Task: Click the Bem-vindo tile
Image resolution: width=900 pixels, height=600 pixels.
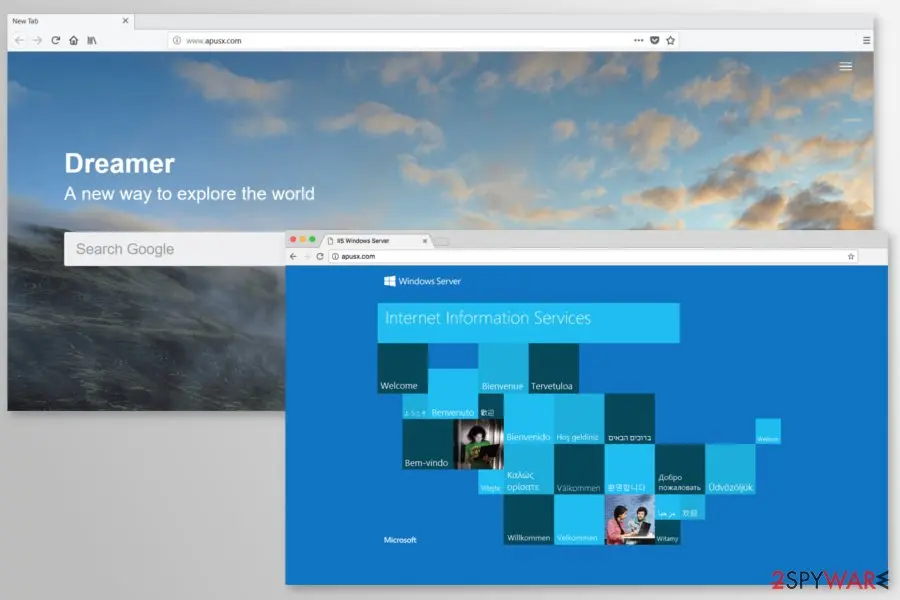Action: click(x=428, y=444)
